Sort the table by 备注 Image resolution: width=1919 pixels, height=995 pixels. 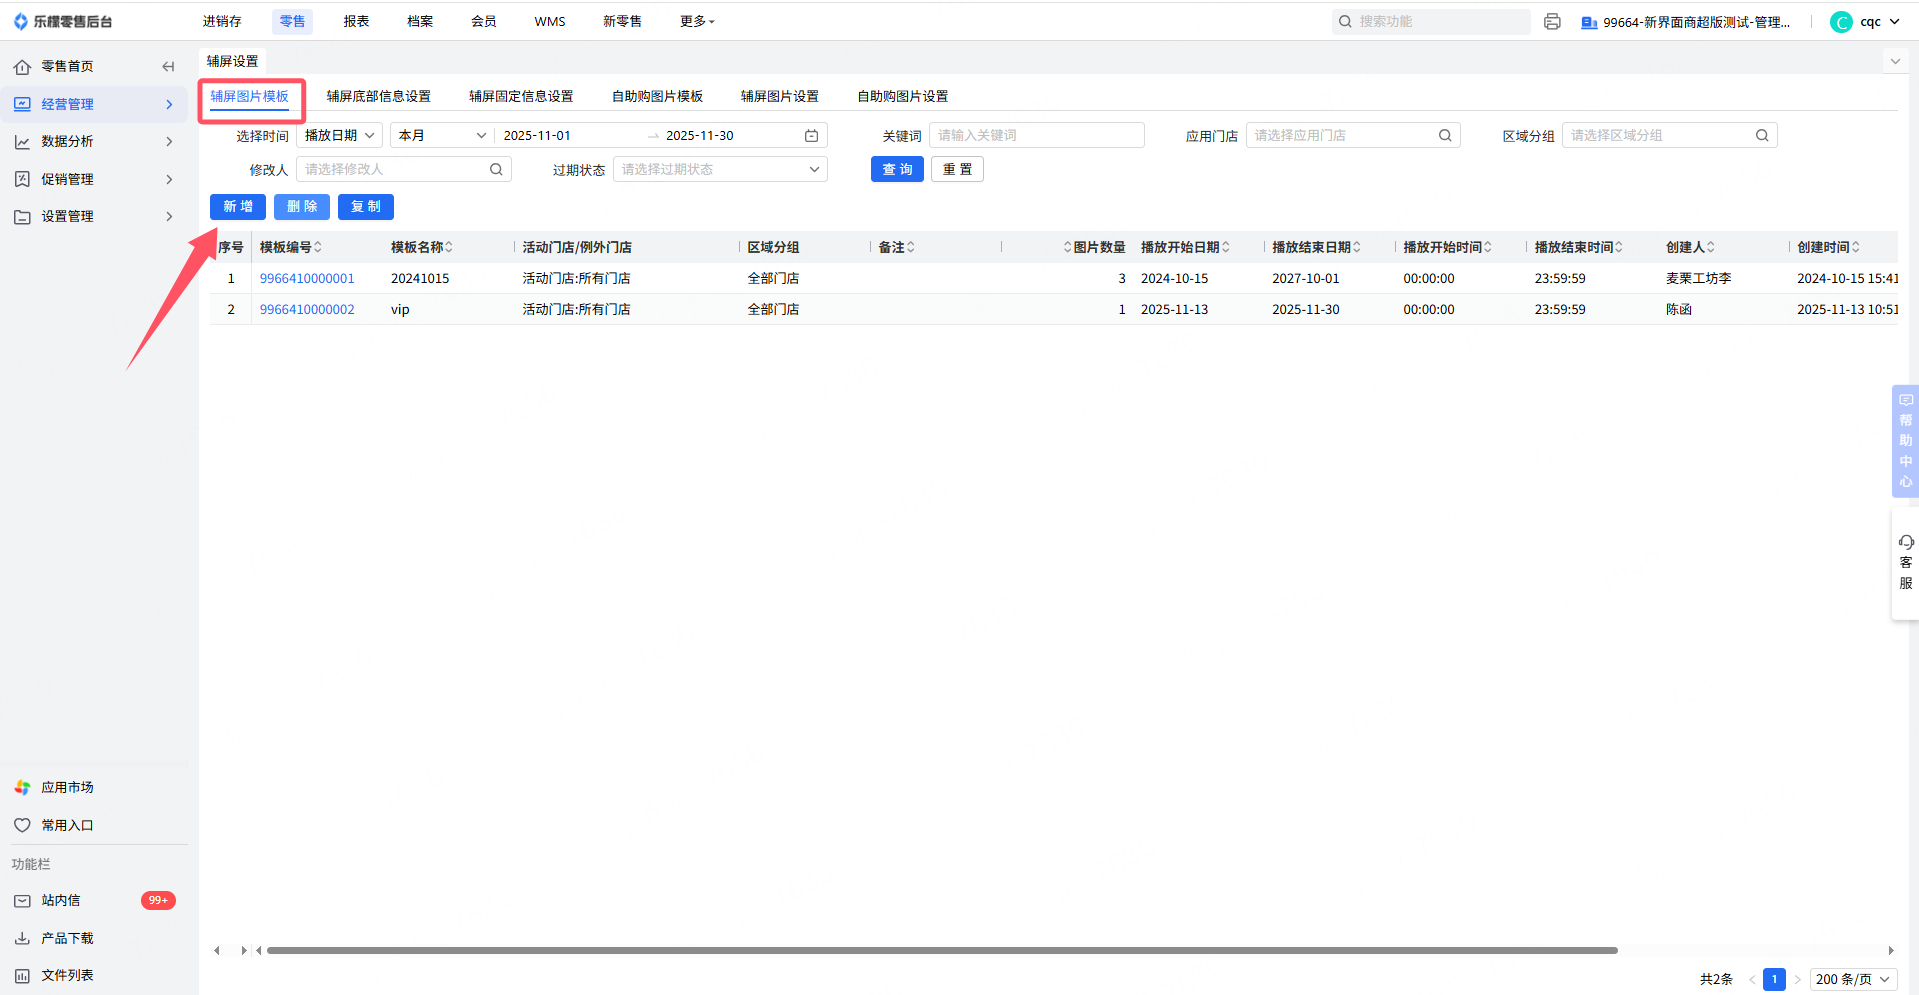pos(911,247)
